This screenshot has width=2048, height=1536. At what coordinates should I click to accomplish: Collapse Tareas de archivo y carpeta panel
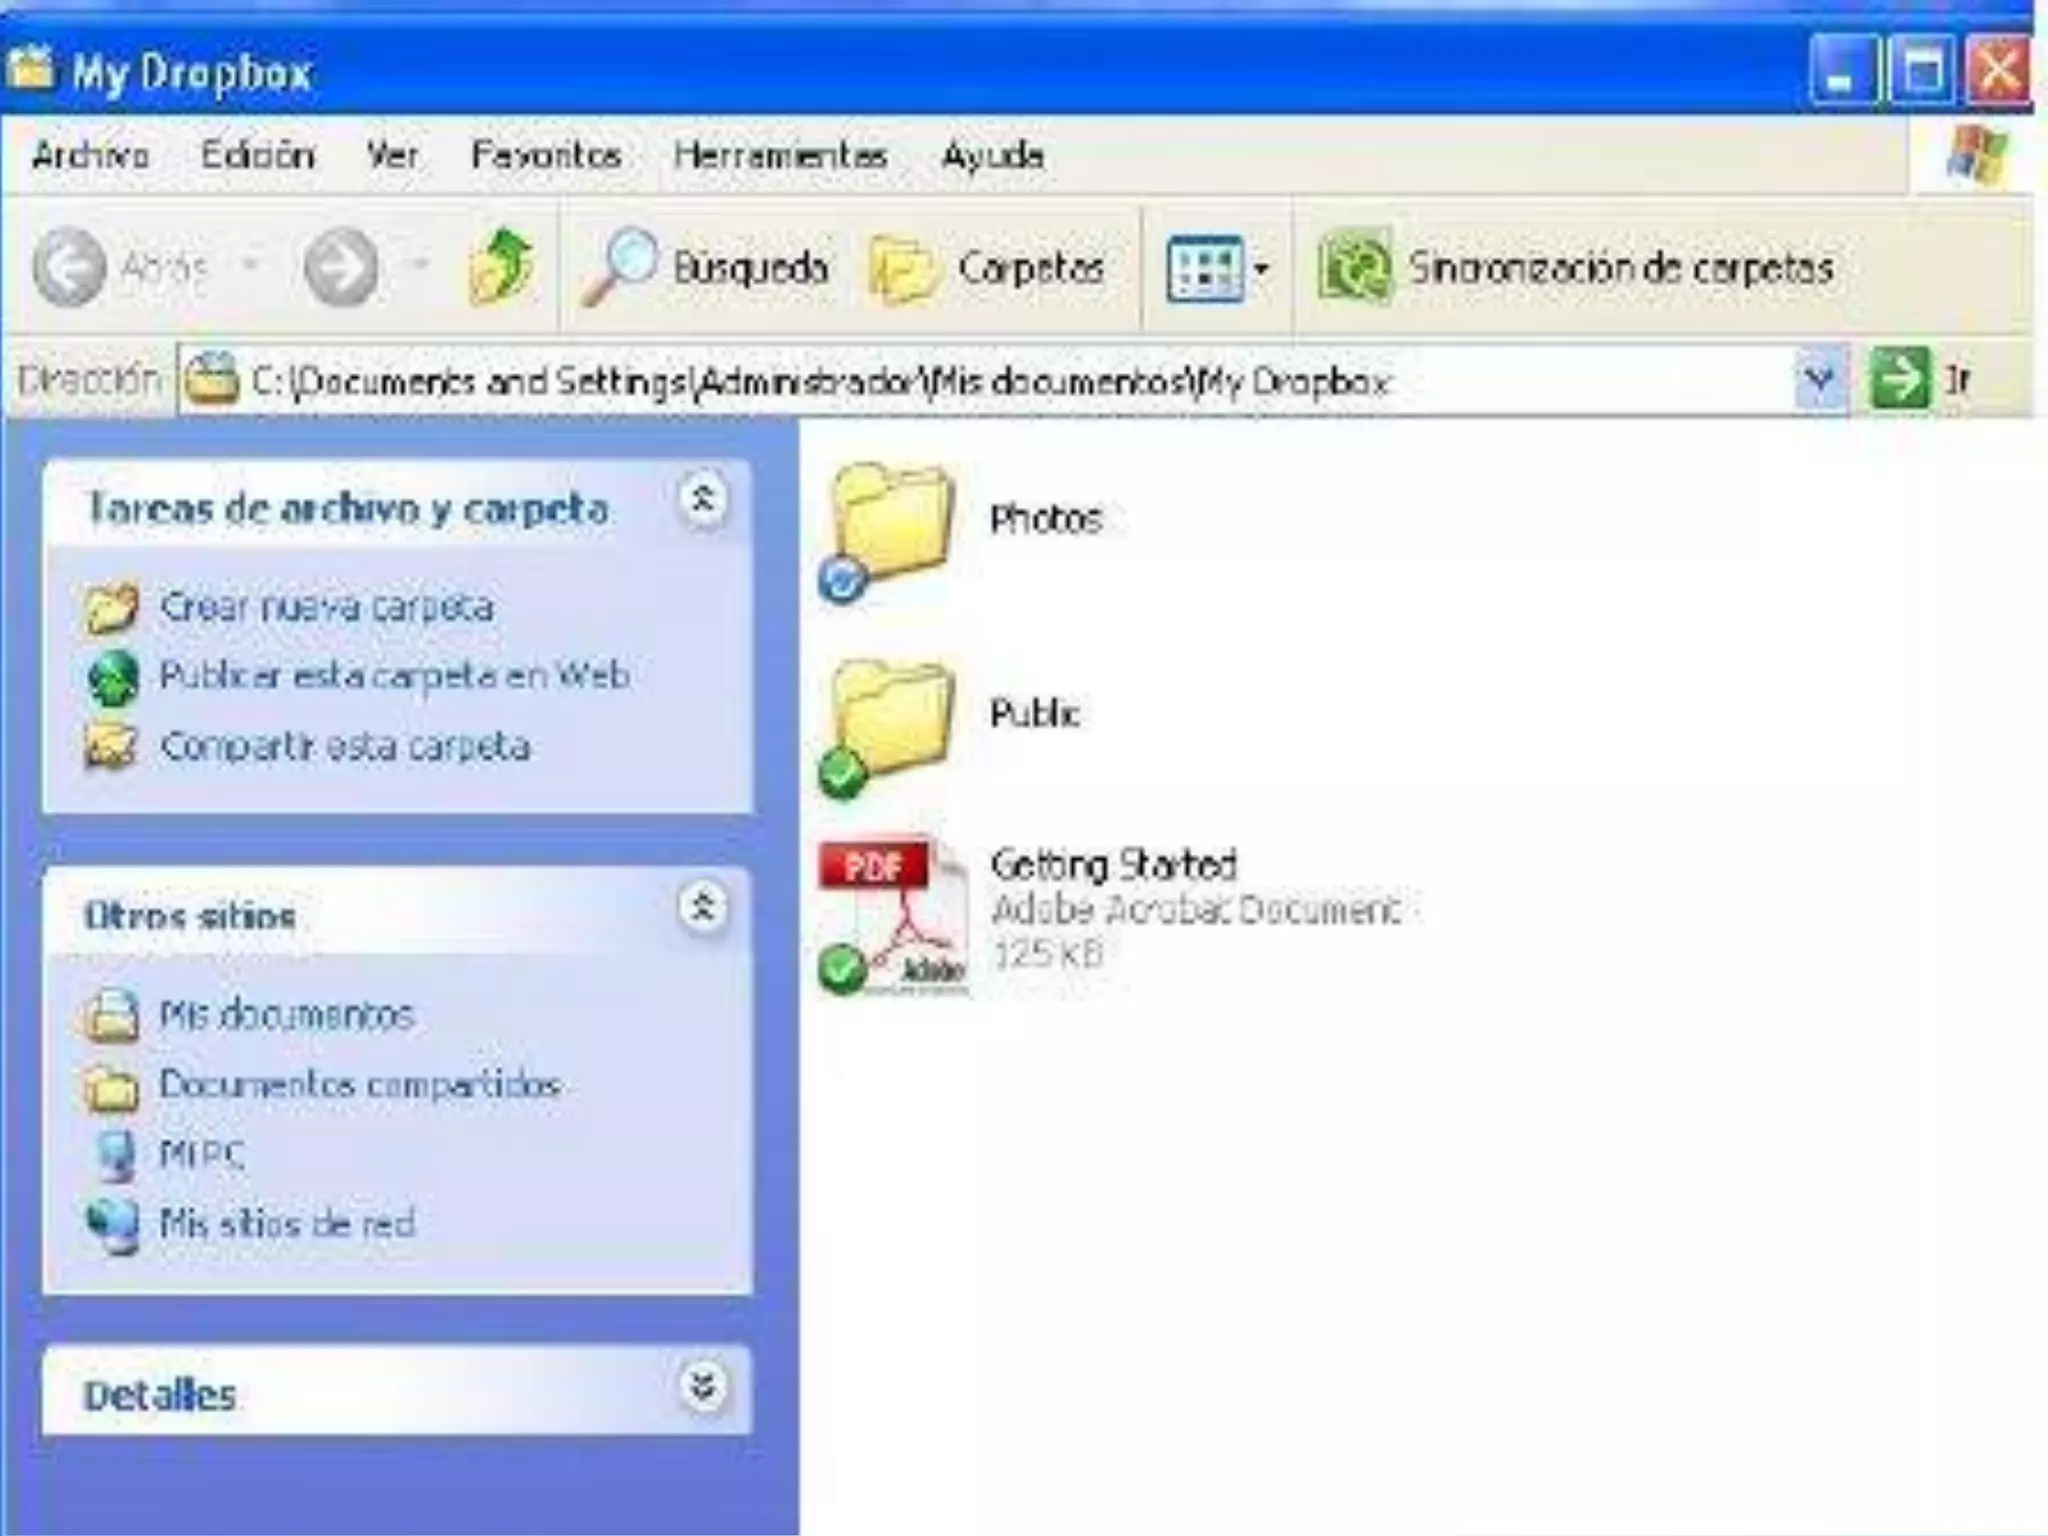click(703, 499)
